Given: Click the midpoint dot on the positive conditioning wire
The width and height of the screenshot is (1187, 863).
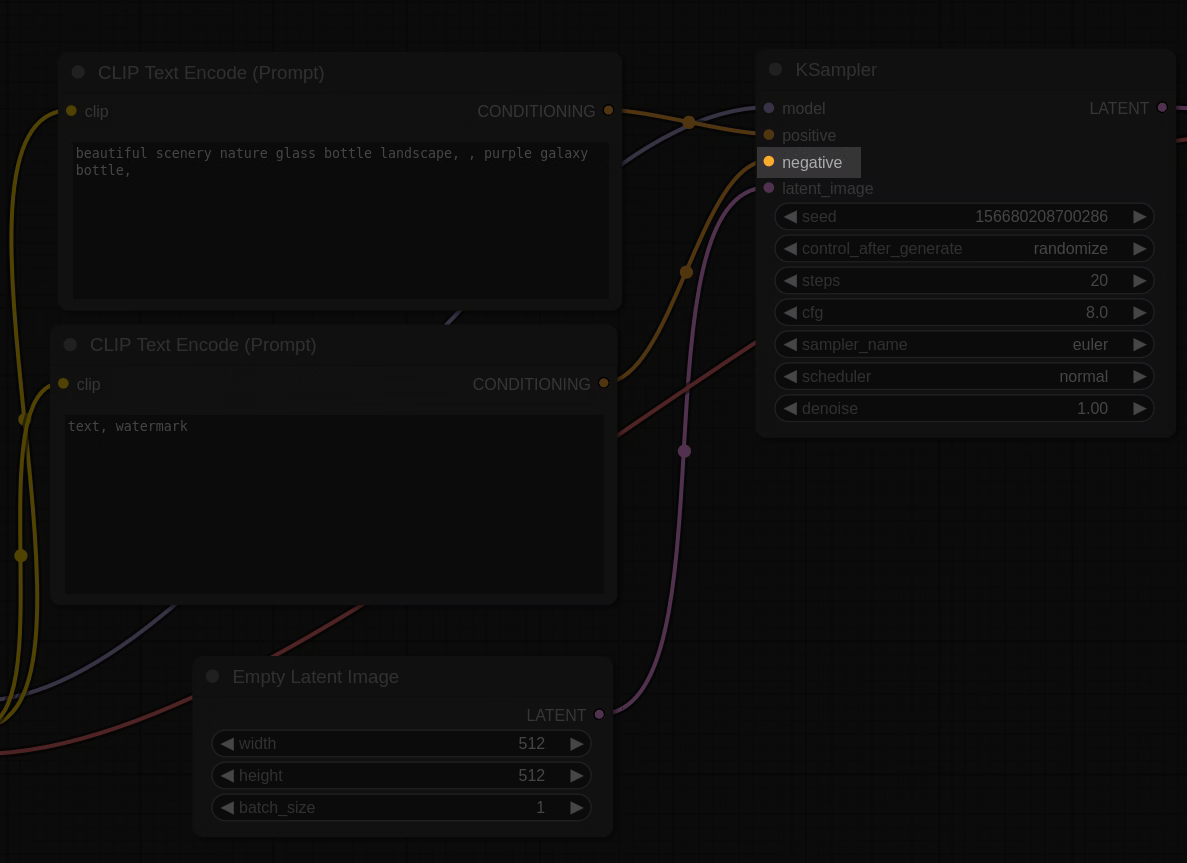Looking at the screenshot, I should pyautogui.click(x=689, y=122).
